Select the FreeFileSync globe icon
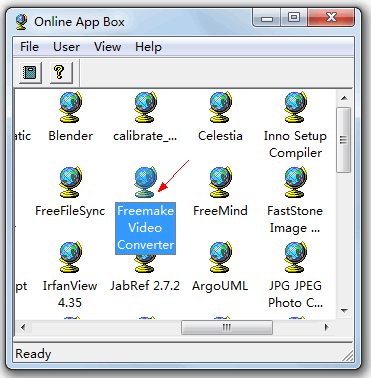Image resolution: width=371 pixels, height=378 pixels. pyautogui.click(x=70, y=182)
